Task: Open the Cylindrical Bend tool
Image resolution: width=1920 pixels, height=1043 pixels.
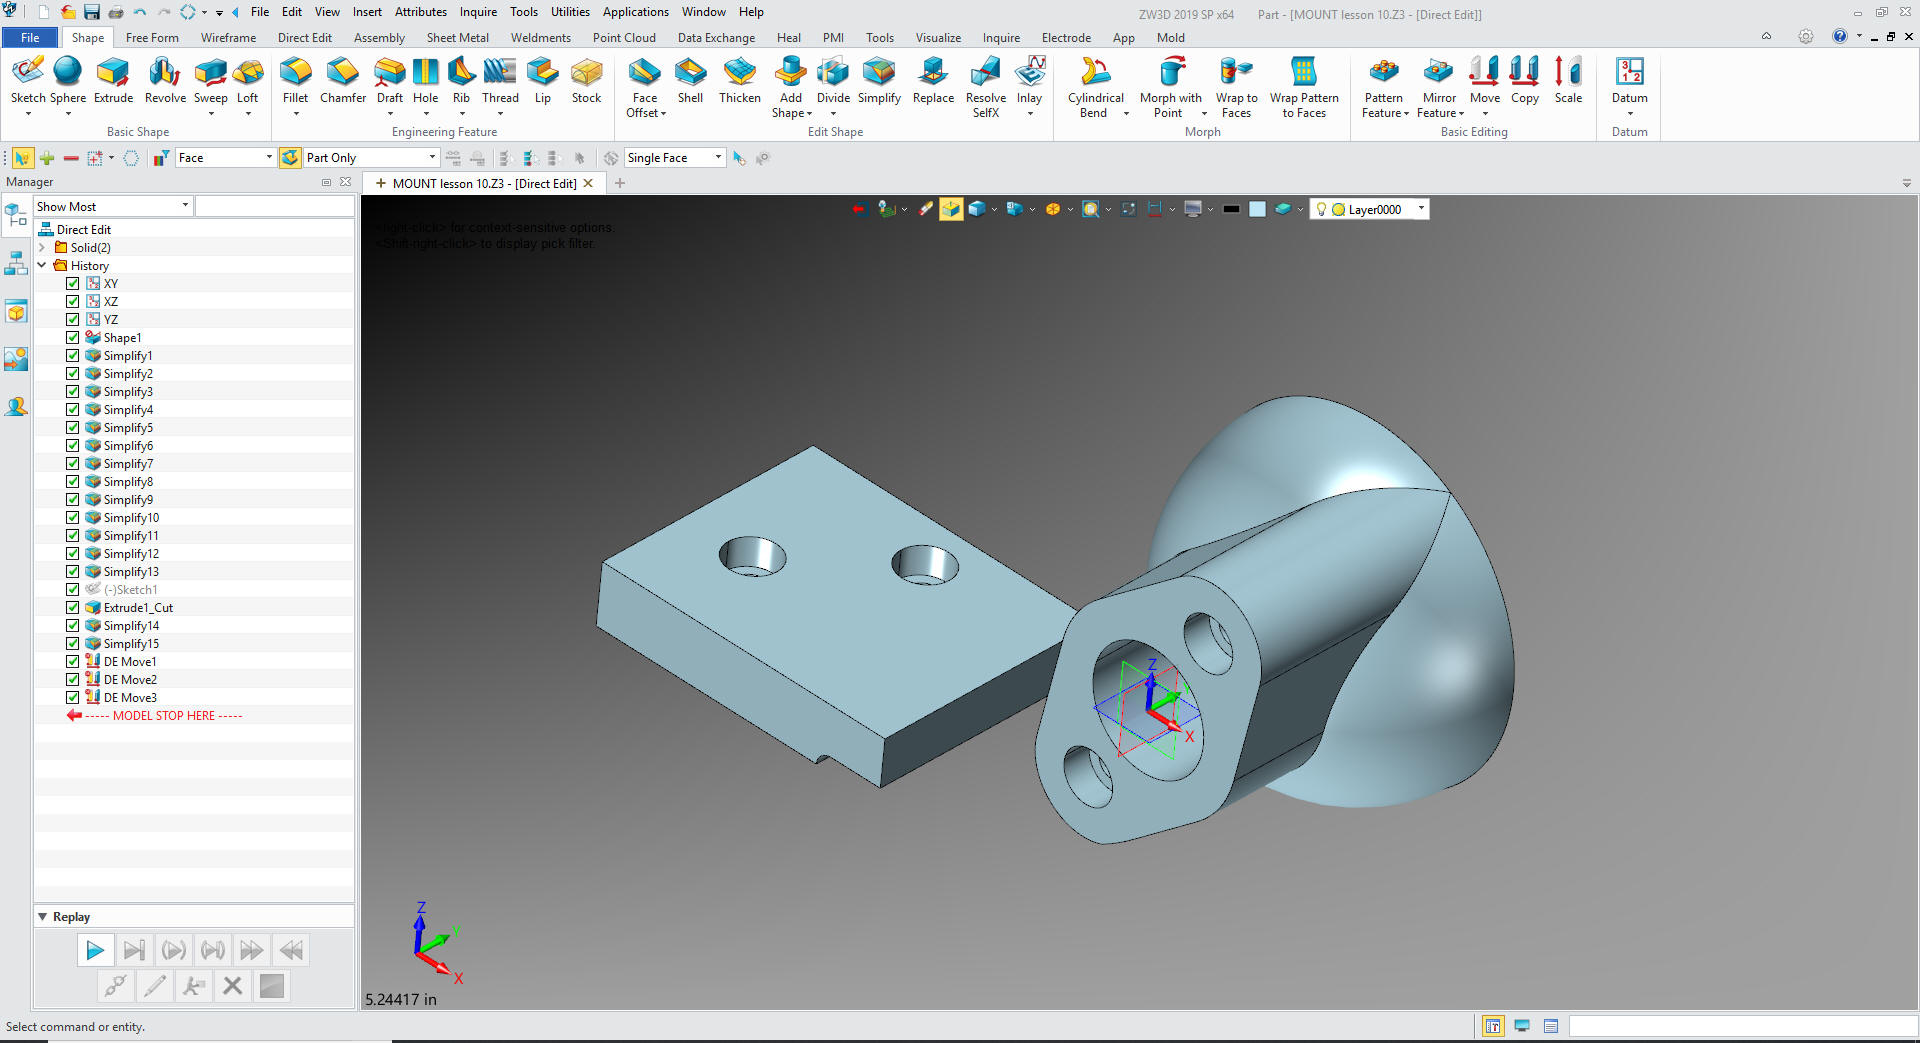Action: tap(1095, 87)
